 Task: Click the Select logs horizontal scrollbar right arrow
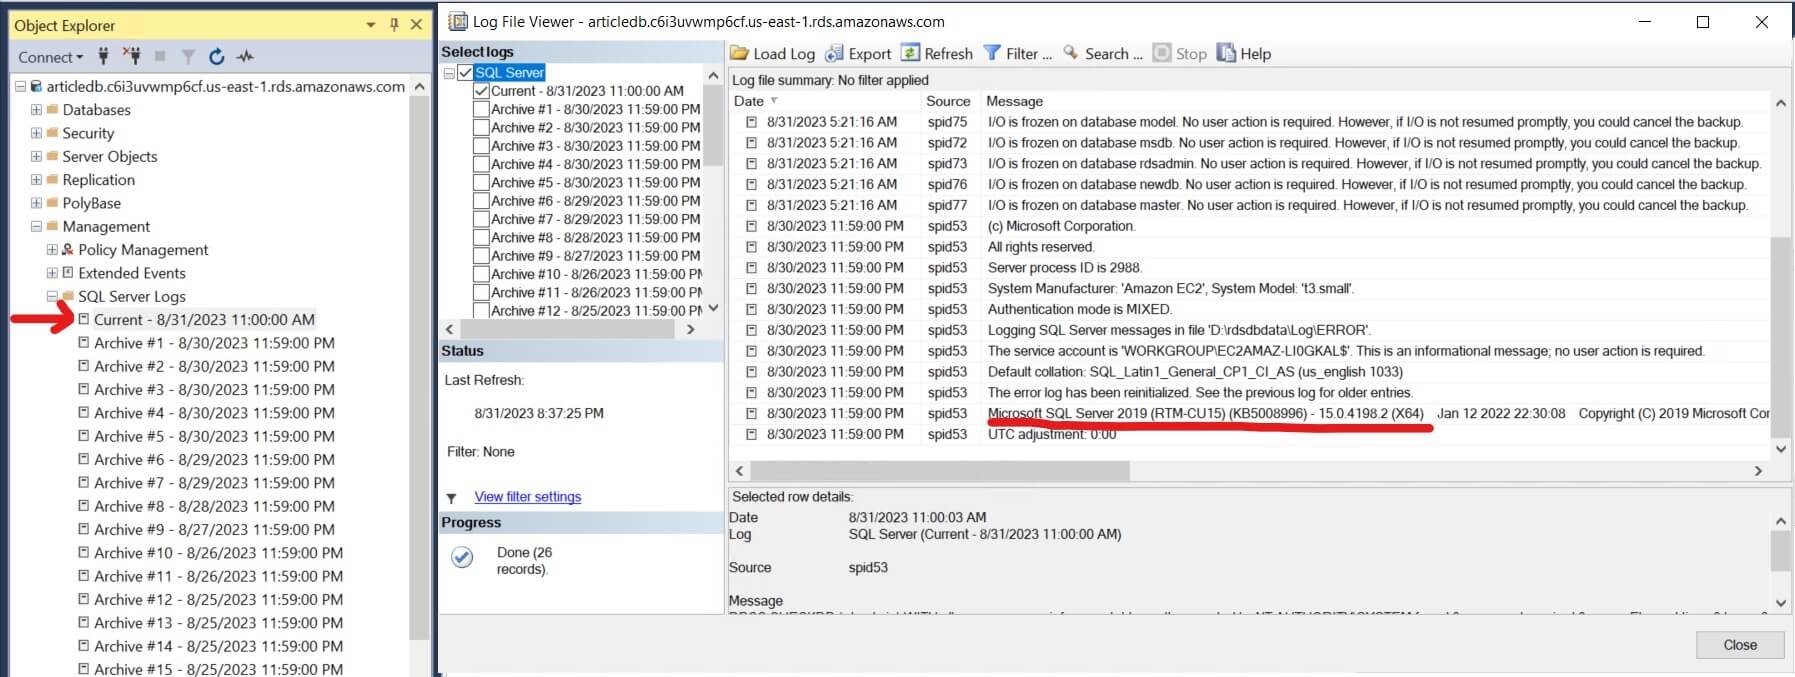click(x=691, y=329)
